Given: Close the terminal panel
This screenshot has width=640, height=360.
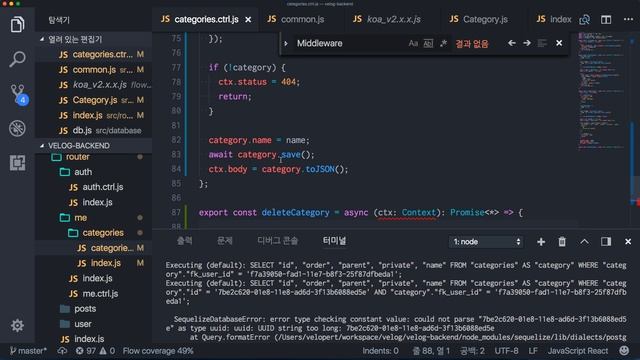Looking at the screenshot, I should click(x=628, y=242).
